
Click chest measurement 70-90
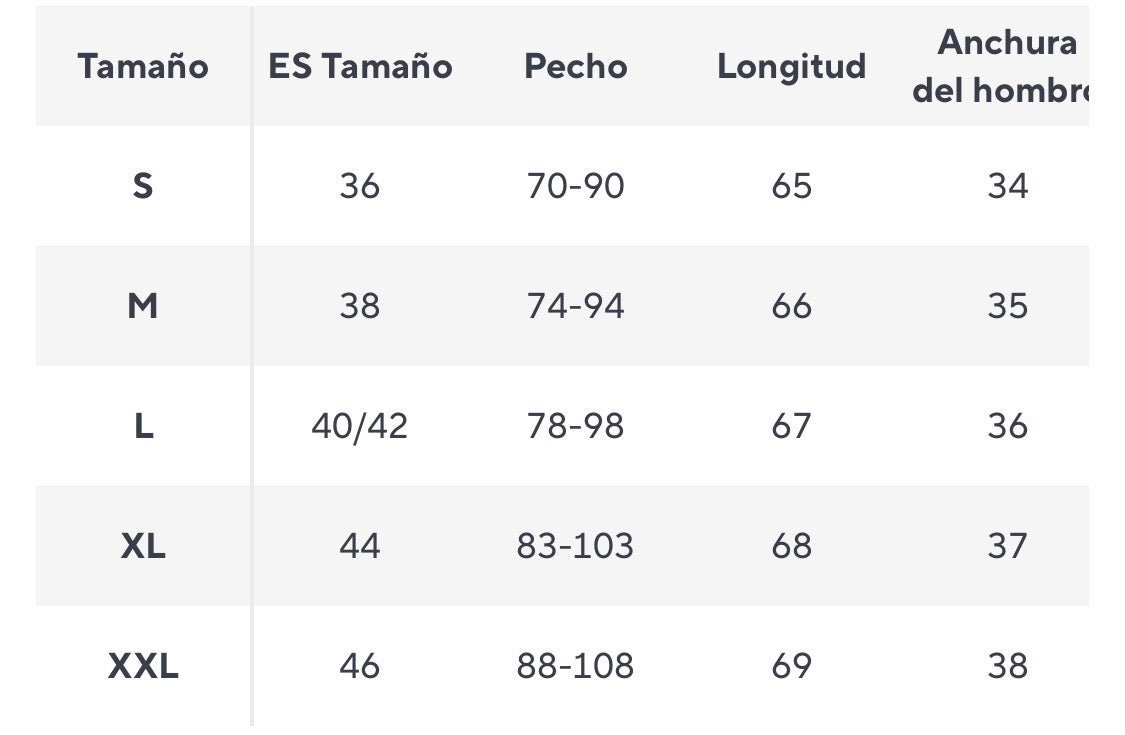coord(576,186)
